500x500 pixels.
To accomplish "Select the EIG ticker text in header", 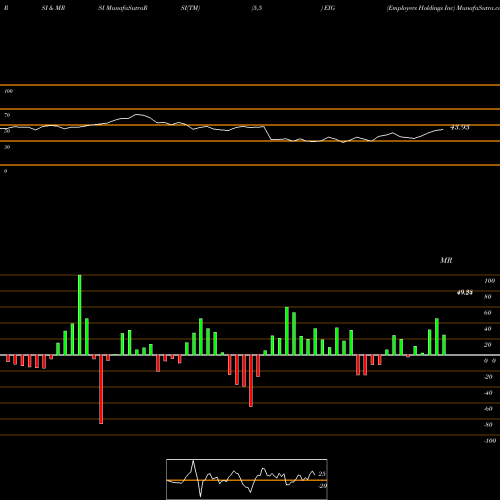I will pos(329,8).
